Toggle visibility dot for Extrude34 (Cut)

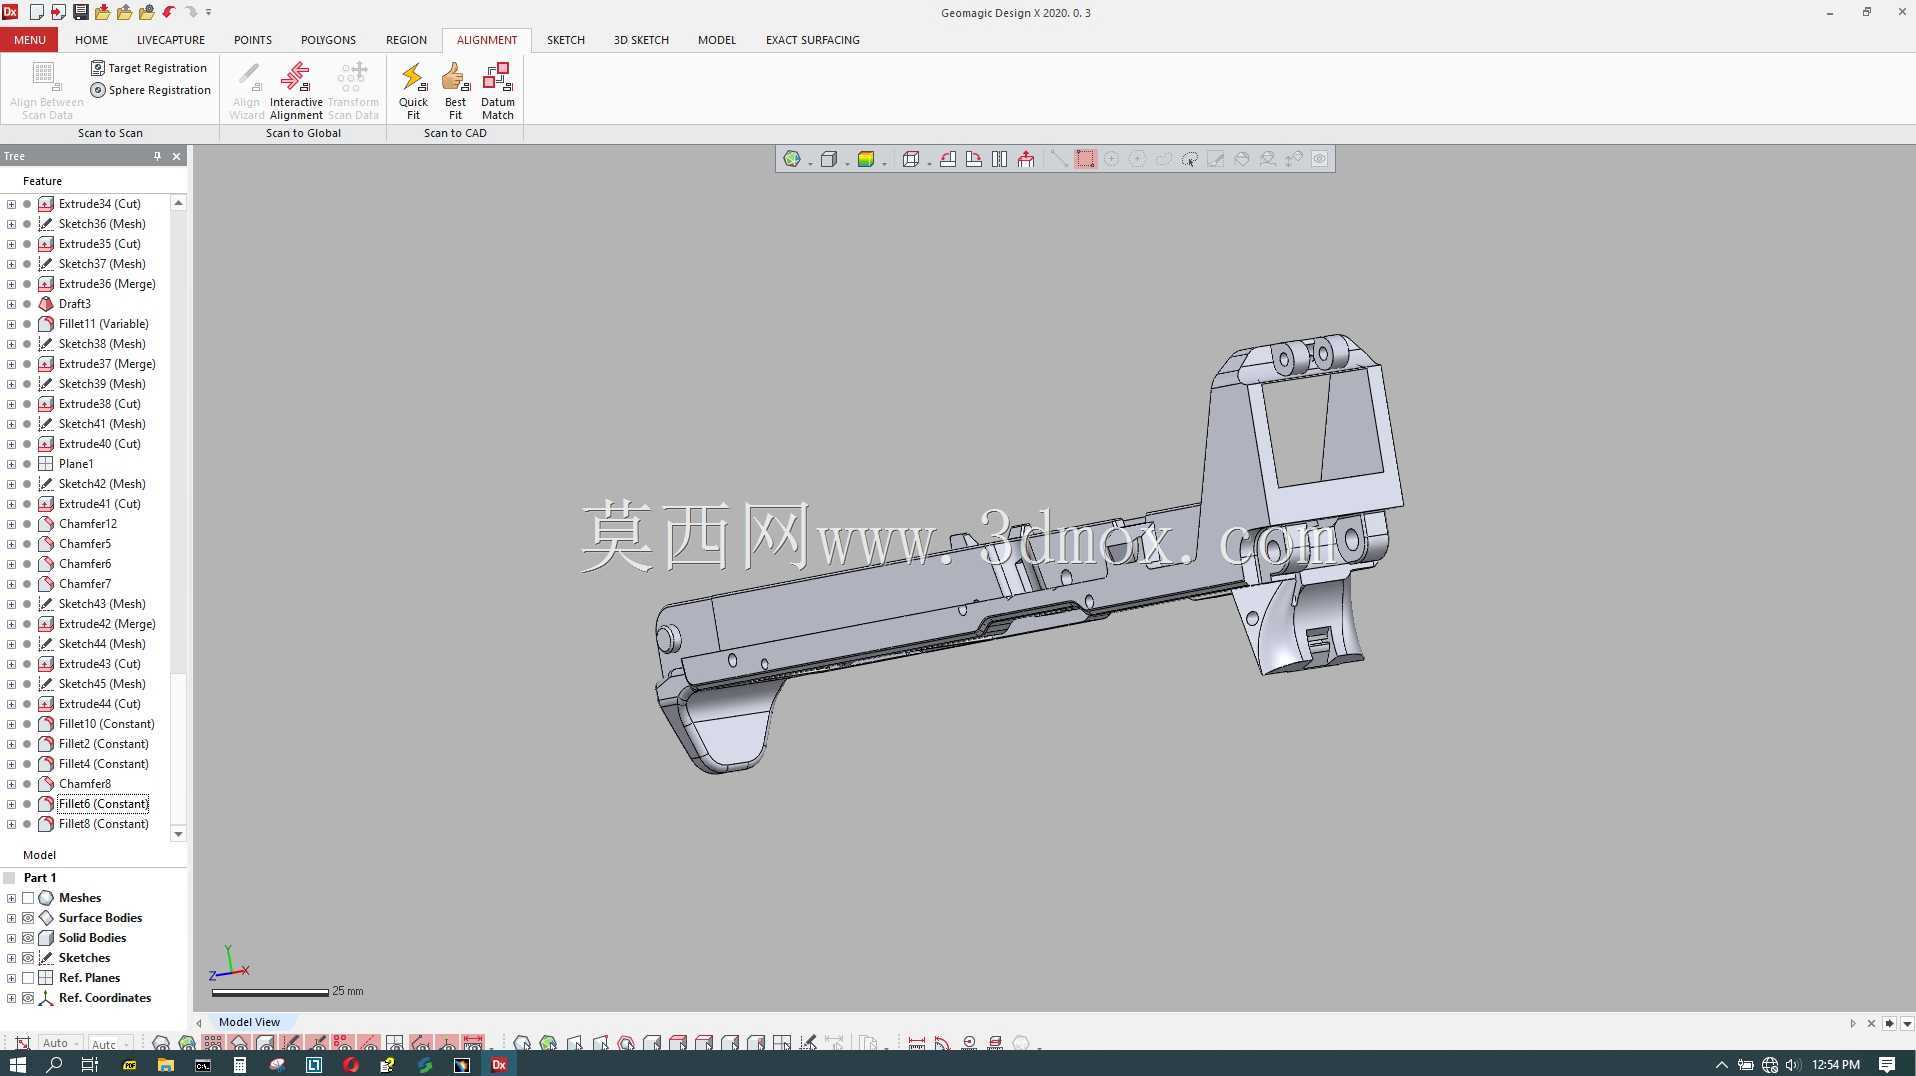(x=27, y=204)
